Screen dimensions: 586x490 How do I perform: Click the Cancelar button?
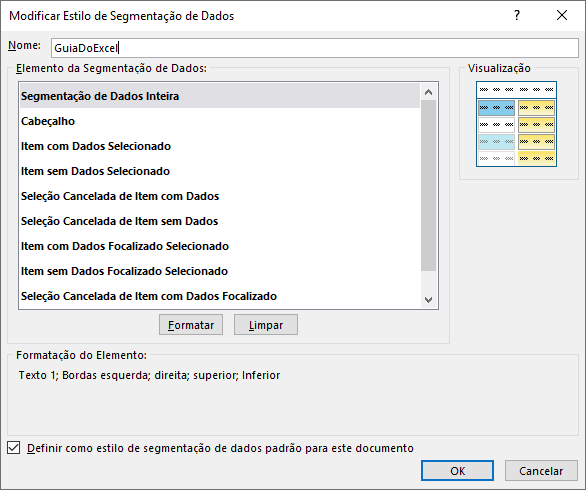point(541,471)
